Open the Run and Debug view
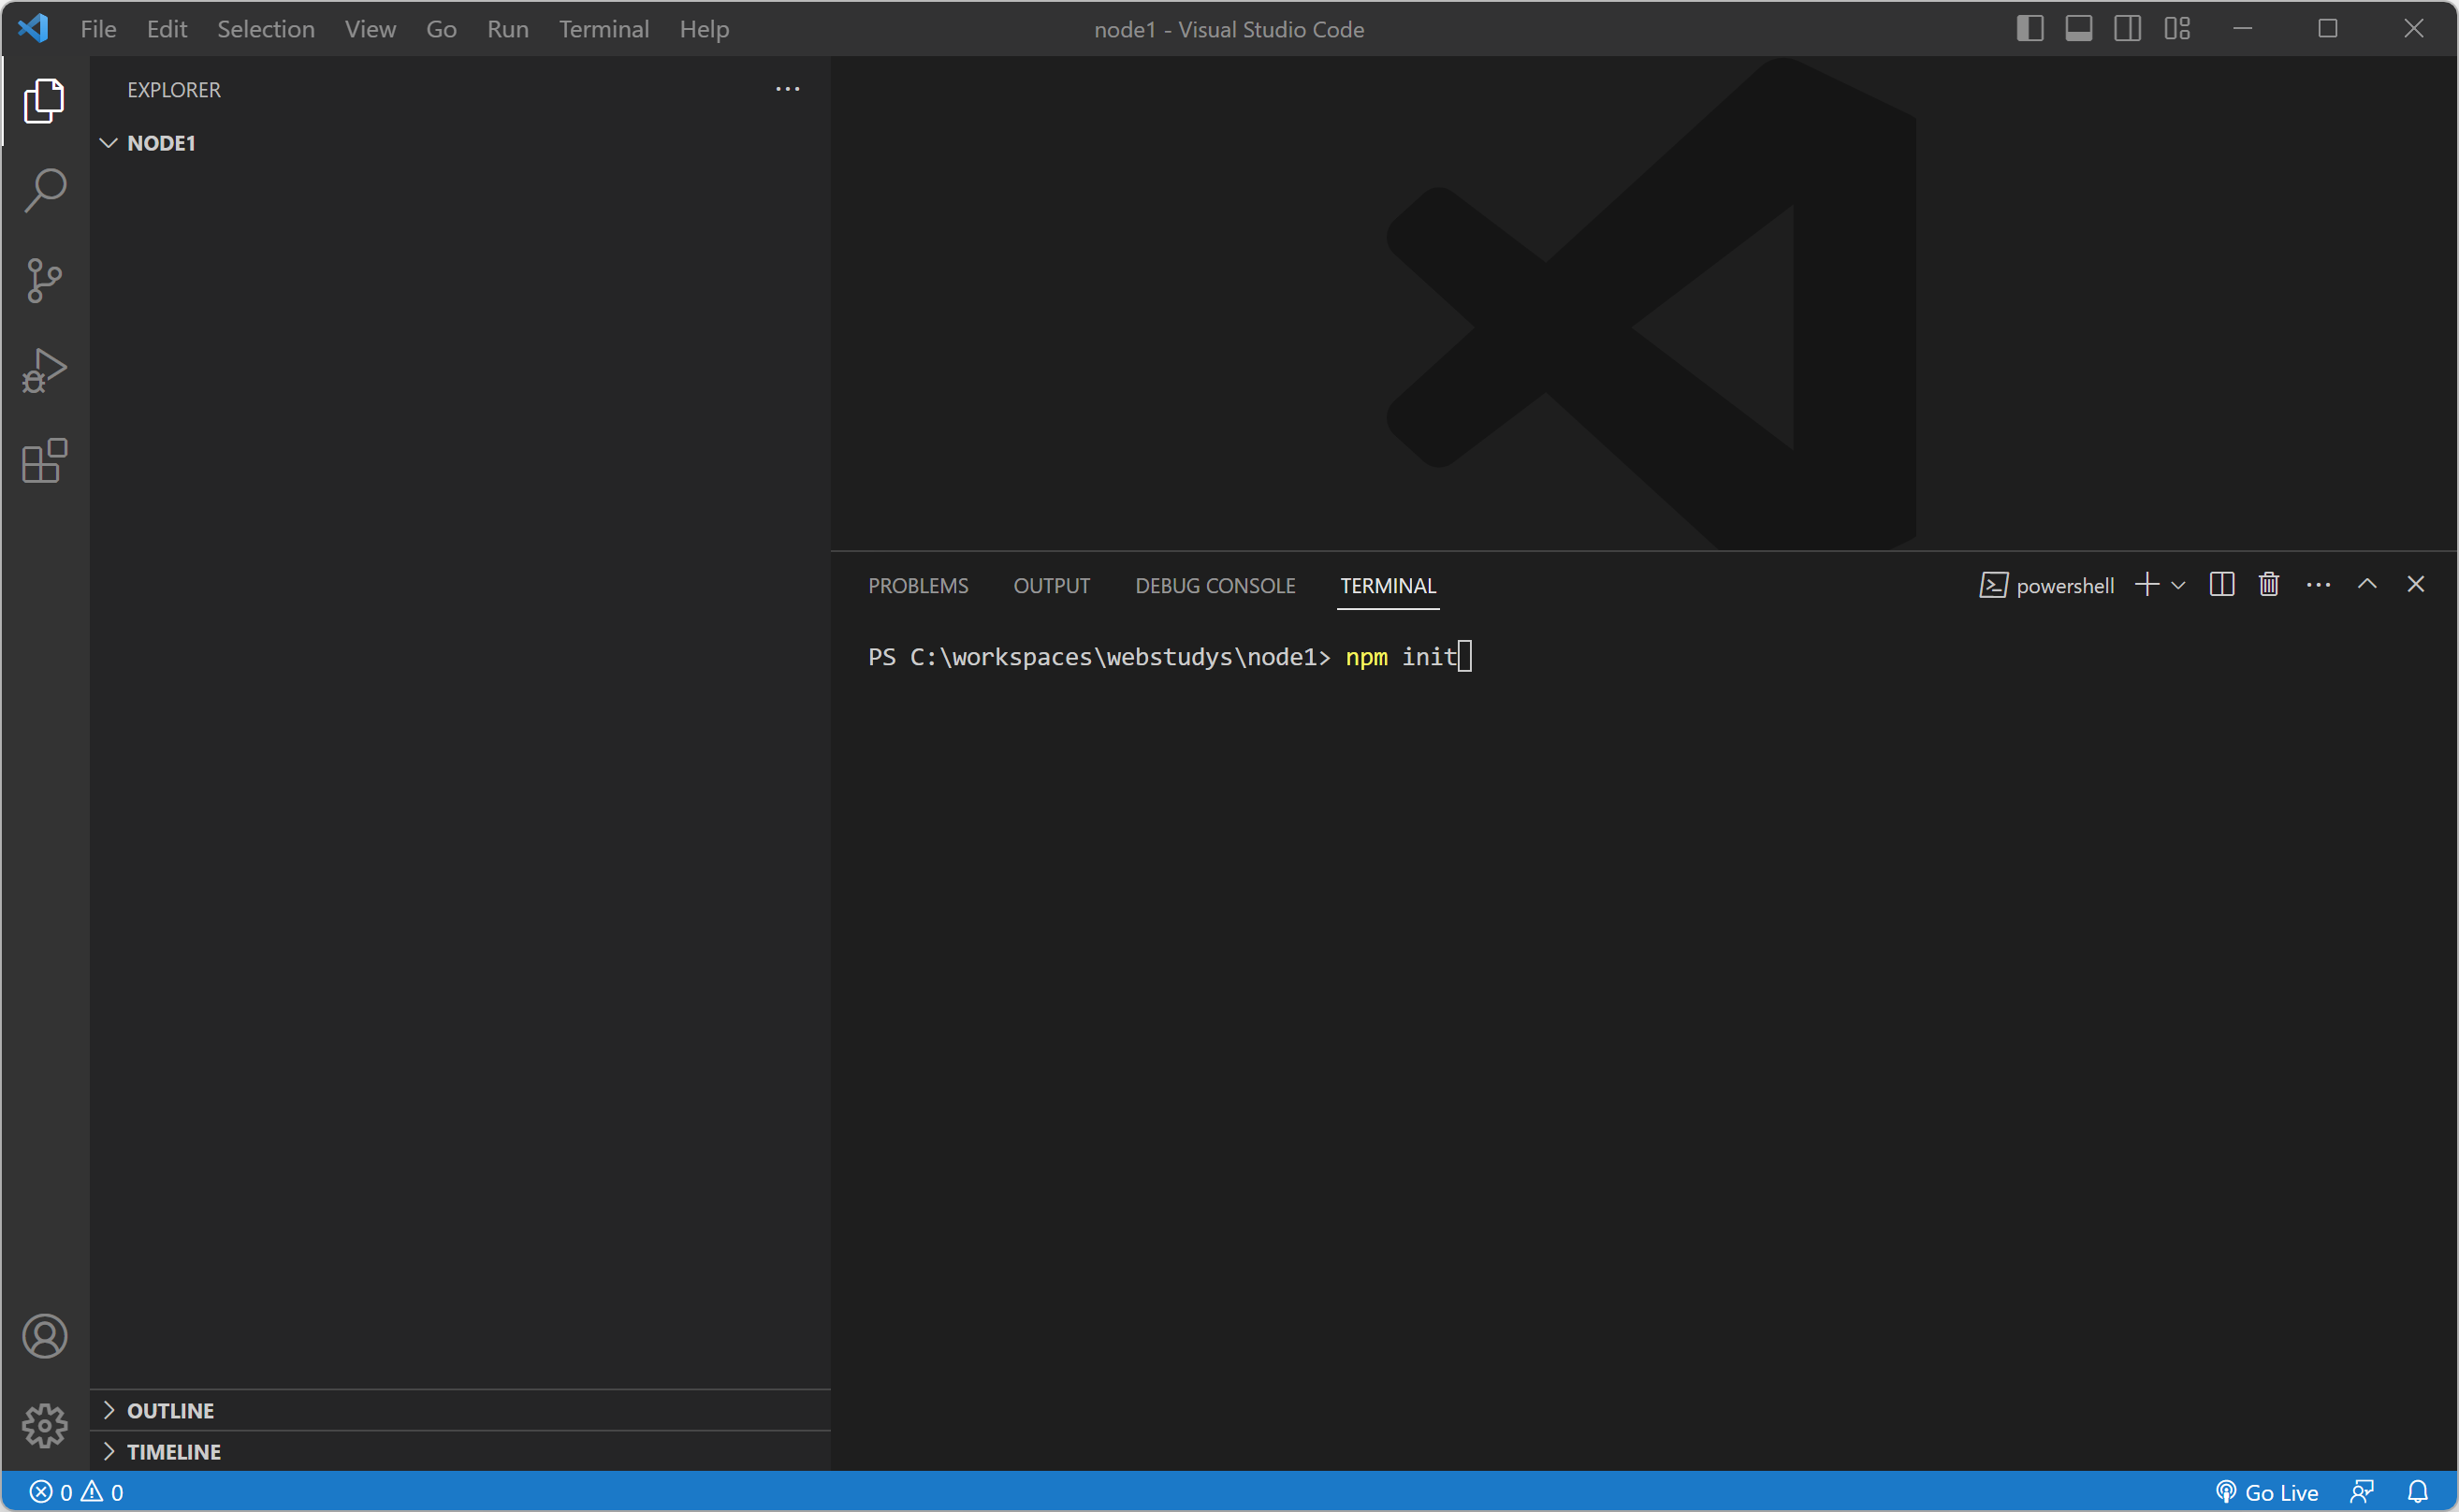Screen dimensions: 2459x1512 pos(45,370)
